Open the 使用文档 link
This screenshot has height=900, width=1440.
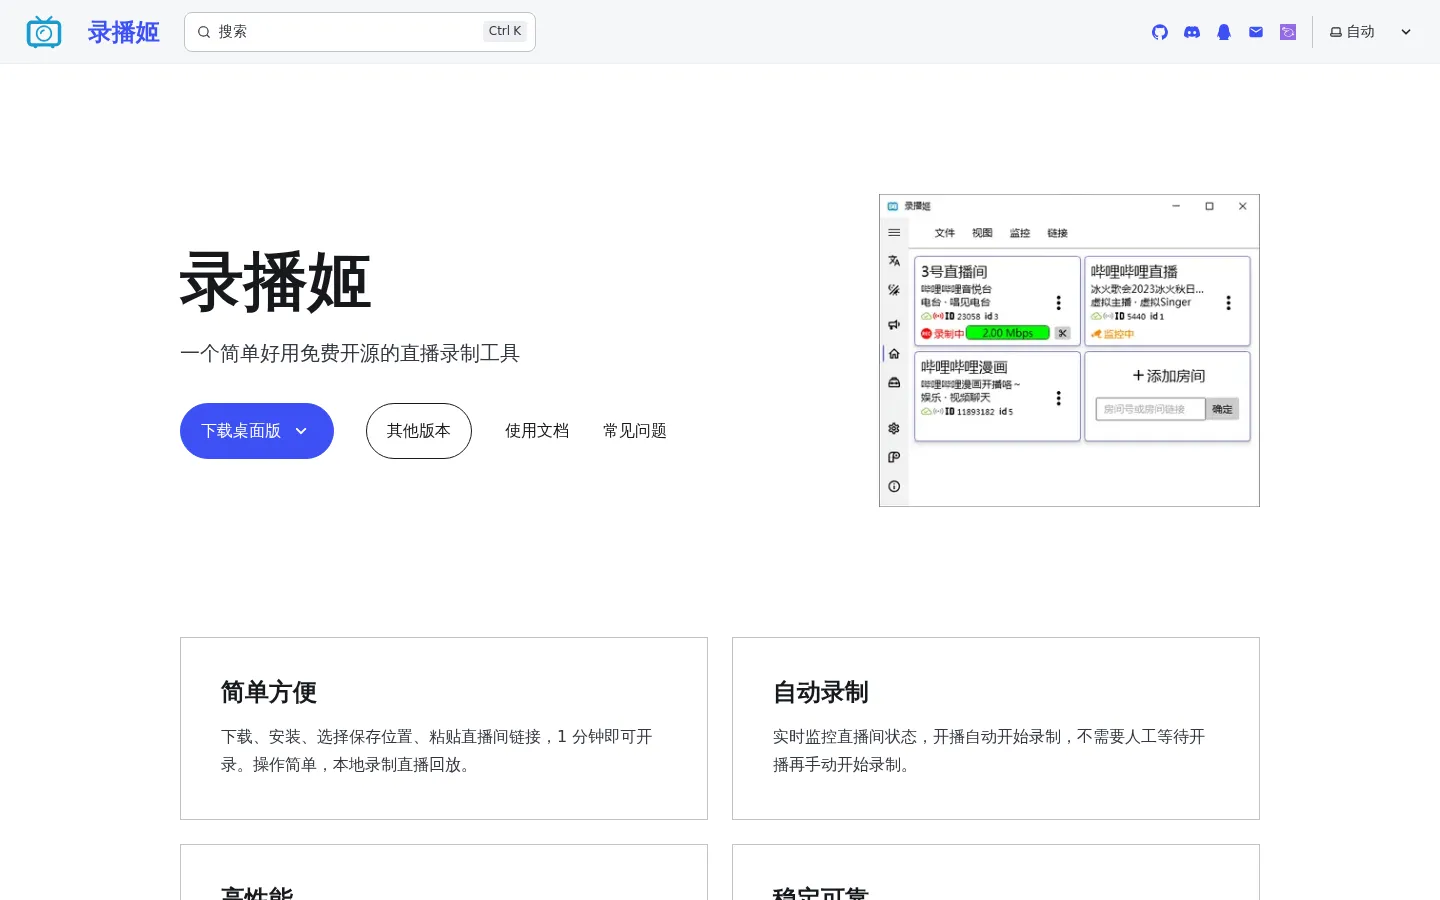click(x=537, y=431)
